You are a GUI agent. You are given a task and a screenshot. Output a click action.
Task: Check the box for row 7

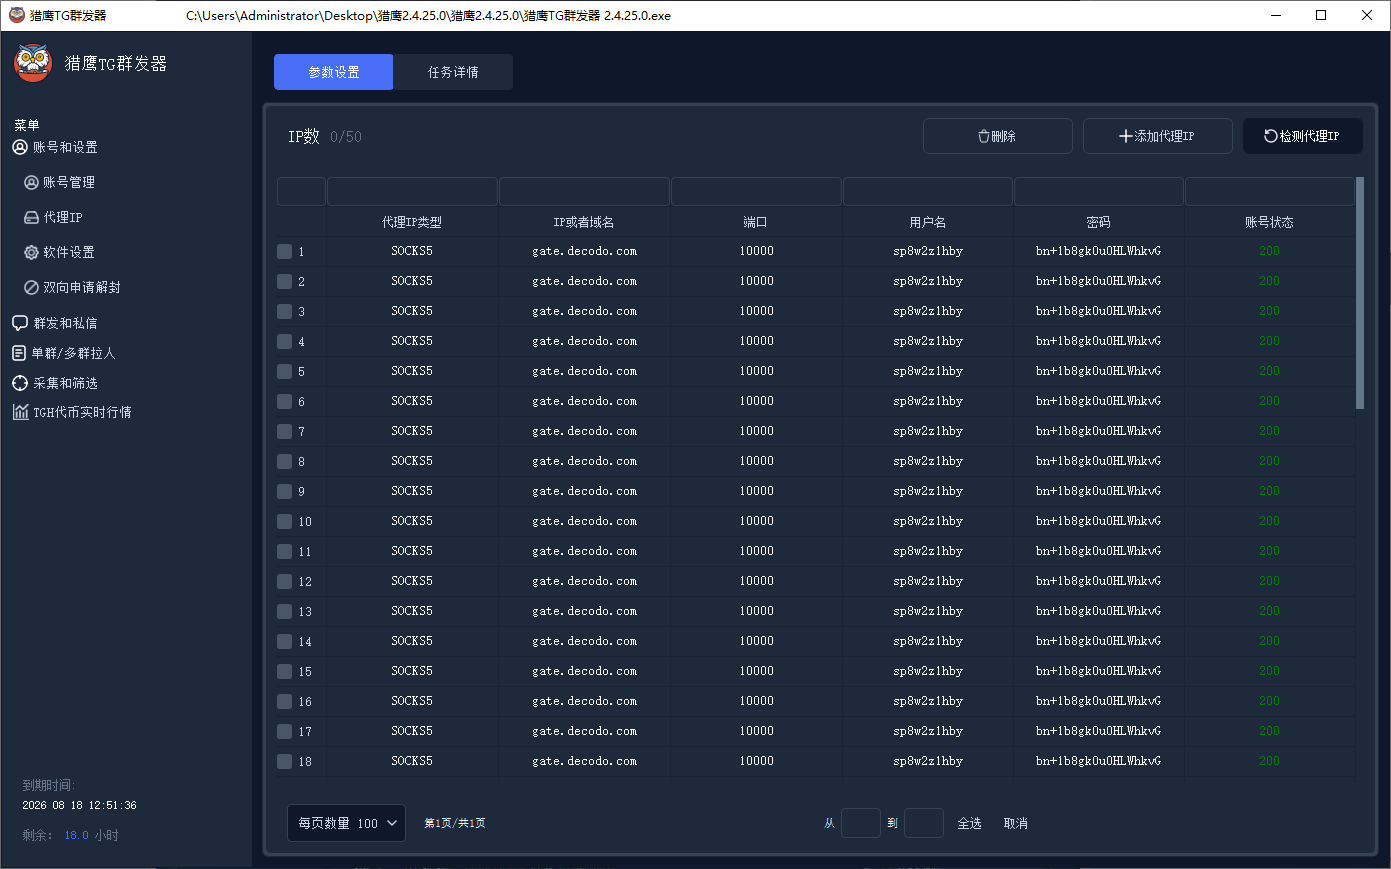click(285, 431)
